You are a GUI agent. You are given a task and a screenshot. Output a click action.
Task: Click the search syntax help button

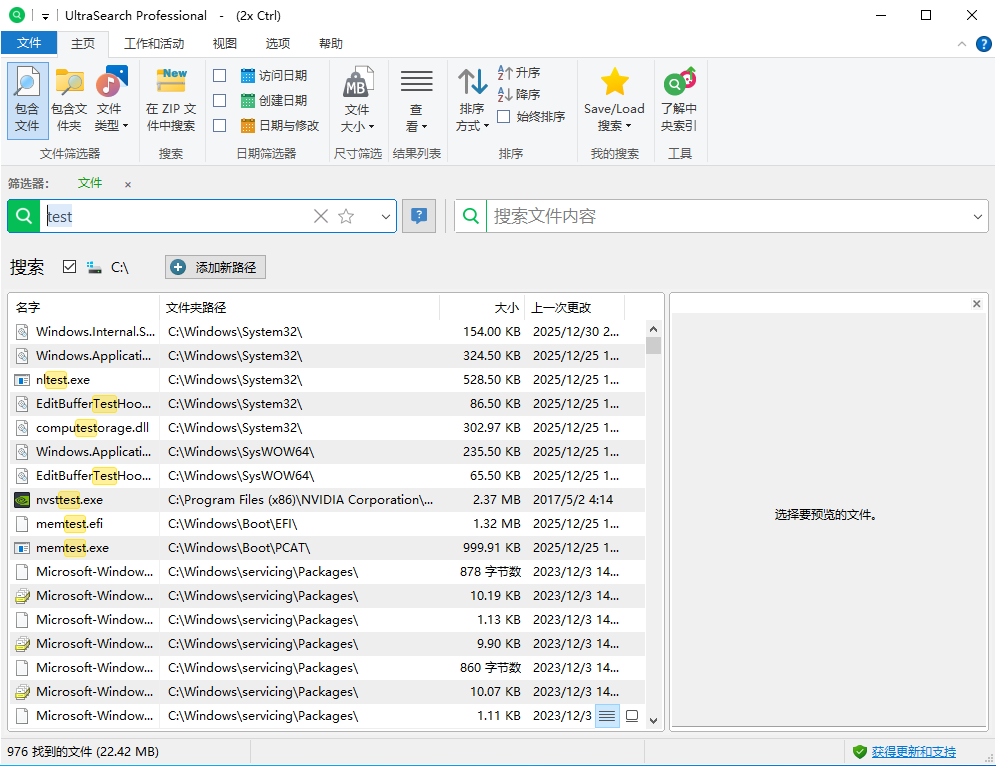point(419,216)
